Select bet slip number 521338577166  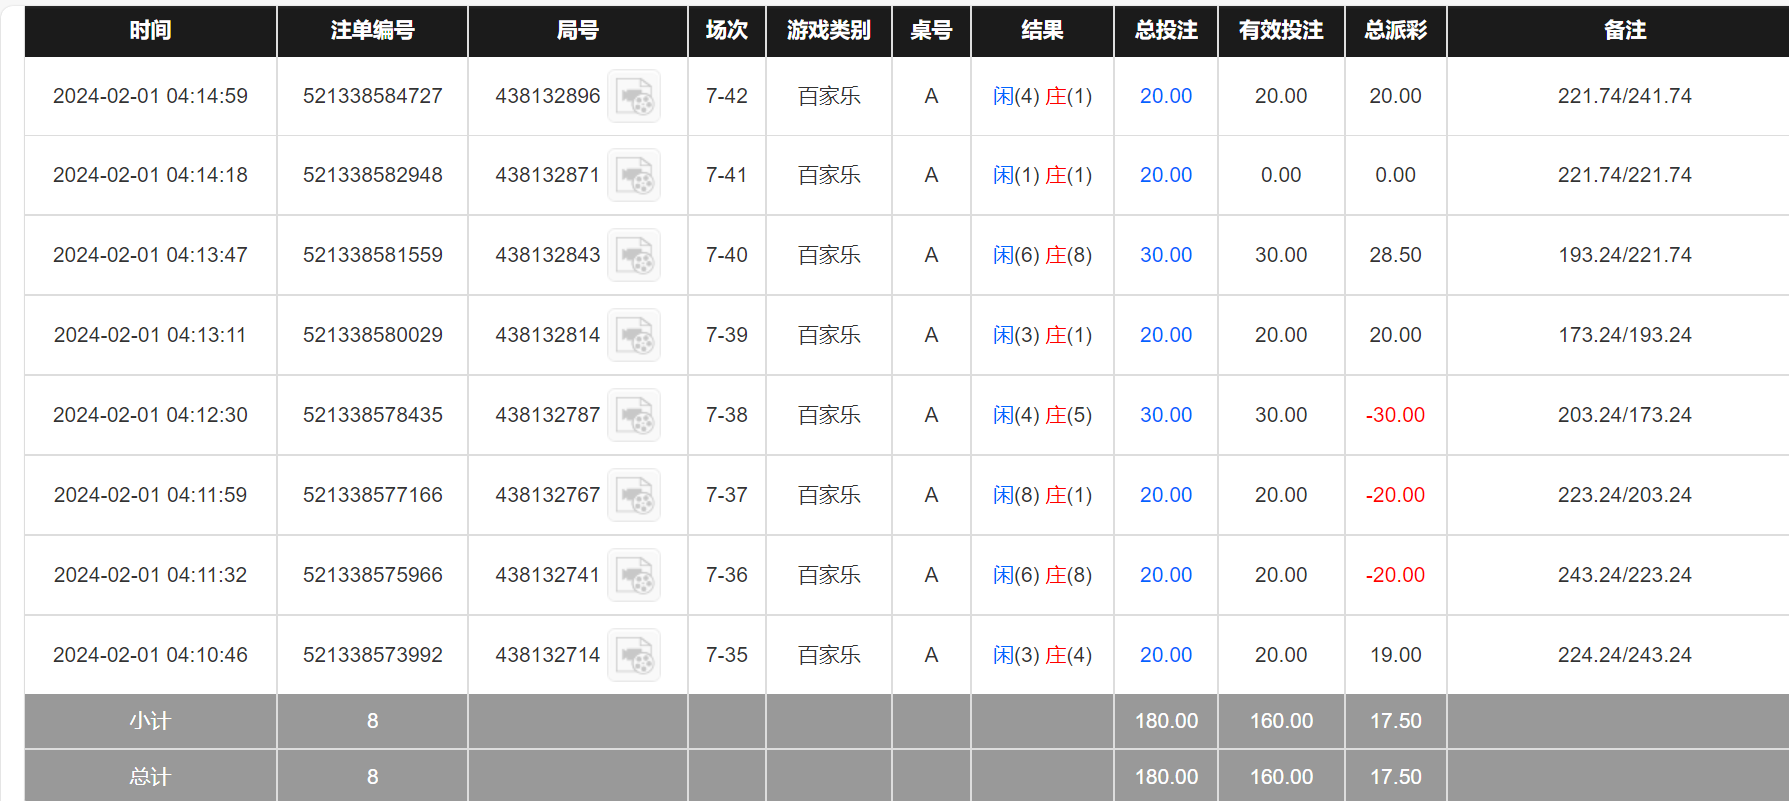click(x=373, y=495)
